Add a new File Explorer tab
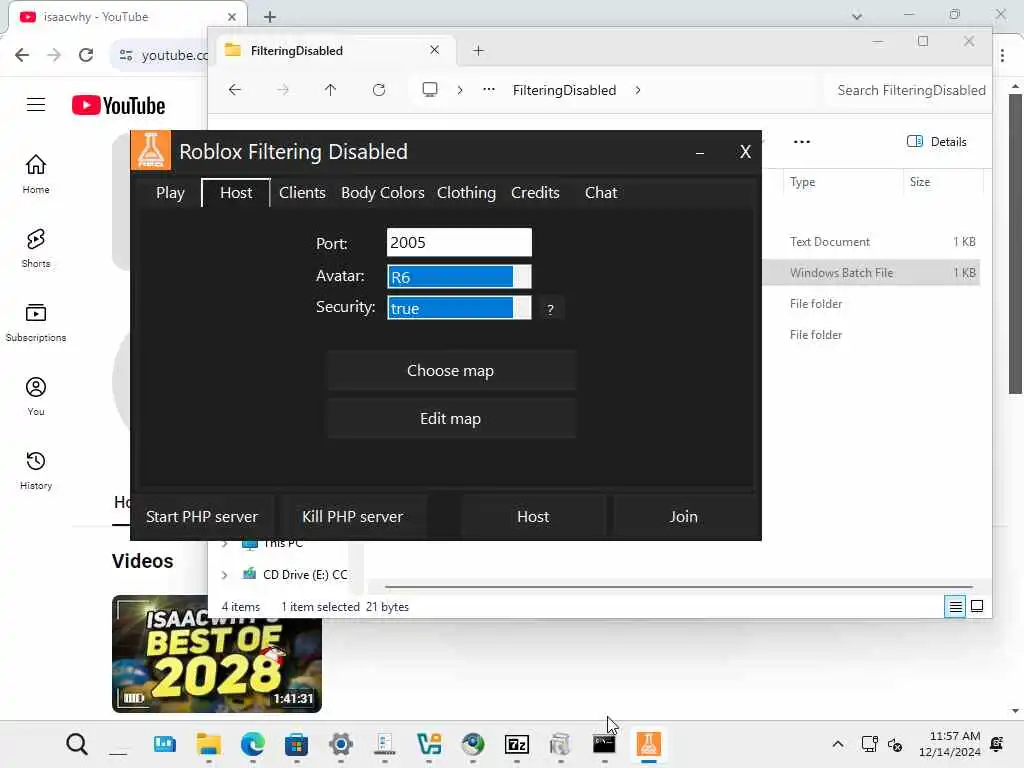Image resolution: width=1024 pixels, height=768 pixels. [478, 51]
